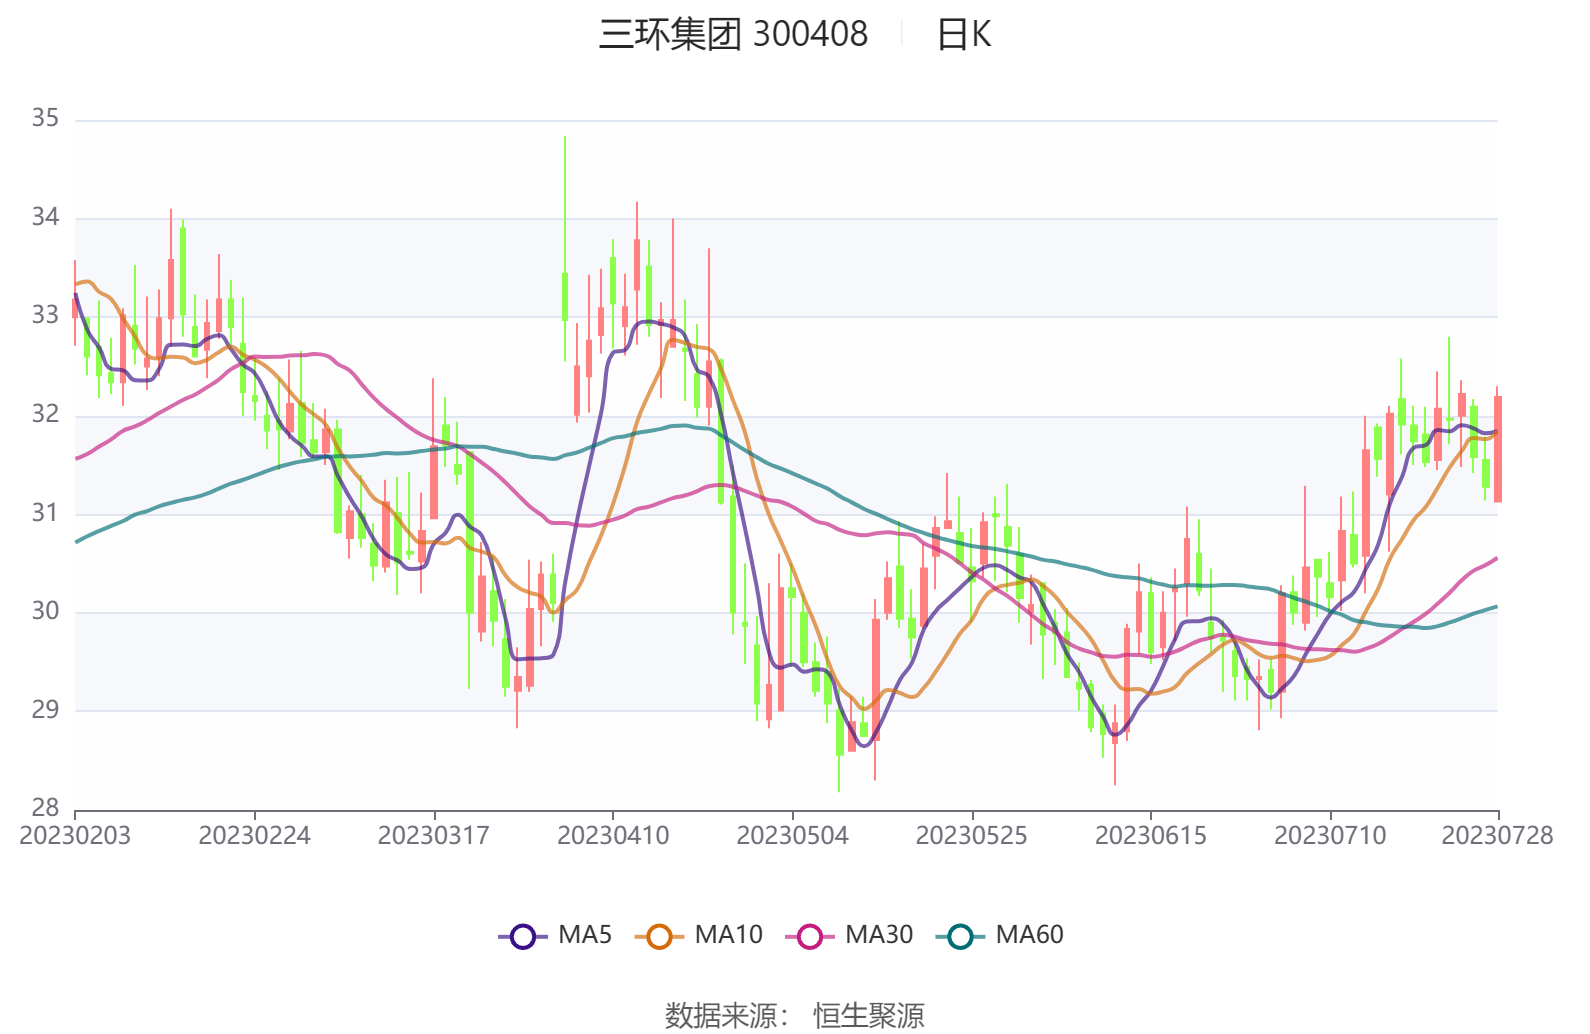Click the y-axis value 35

click(45, 119)
